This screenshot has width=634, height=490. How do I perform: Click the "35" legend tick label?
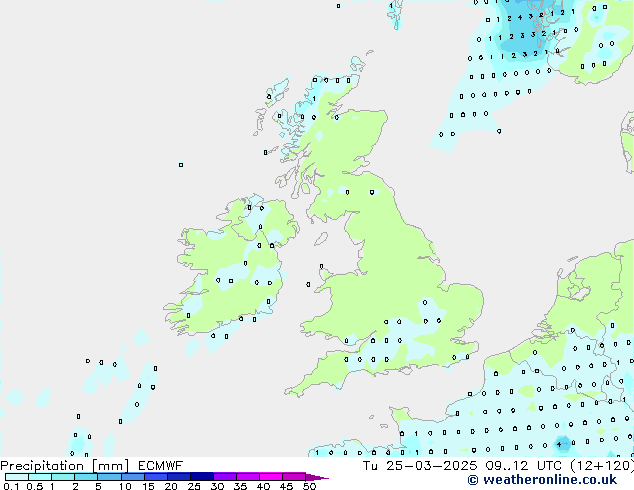click(x=240, y=486)
